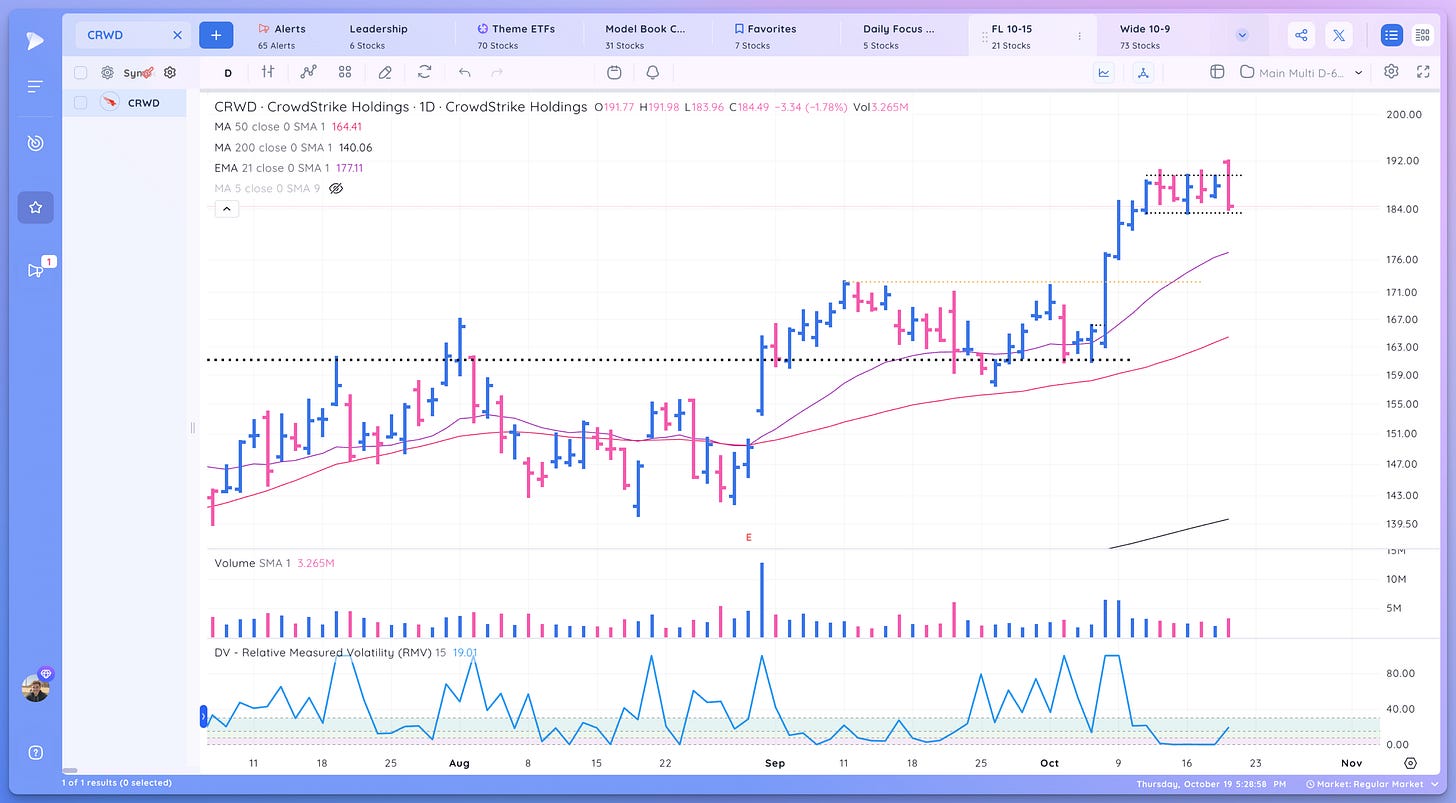Click the alert bell icon
Viewport: 1456px width, 803px height.
coord(653,72)
